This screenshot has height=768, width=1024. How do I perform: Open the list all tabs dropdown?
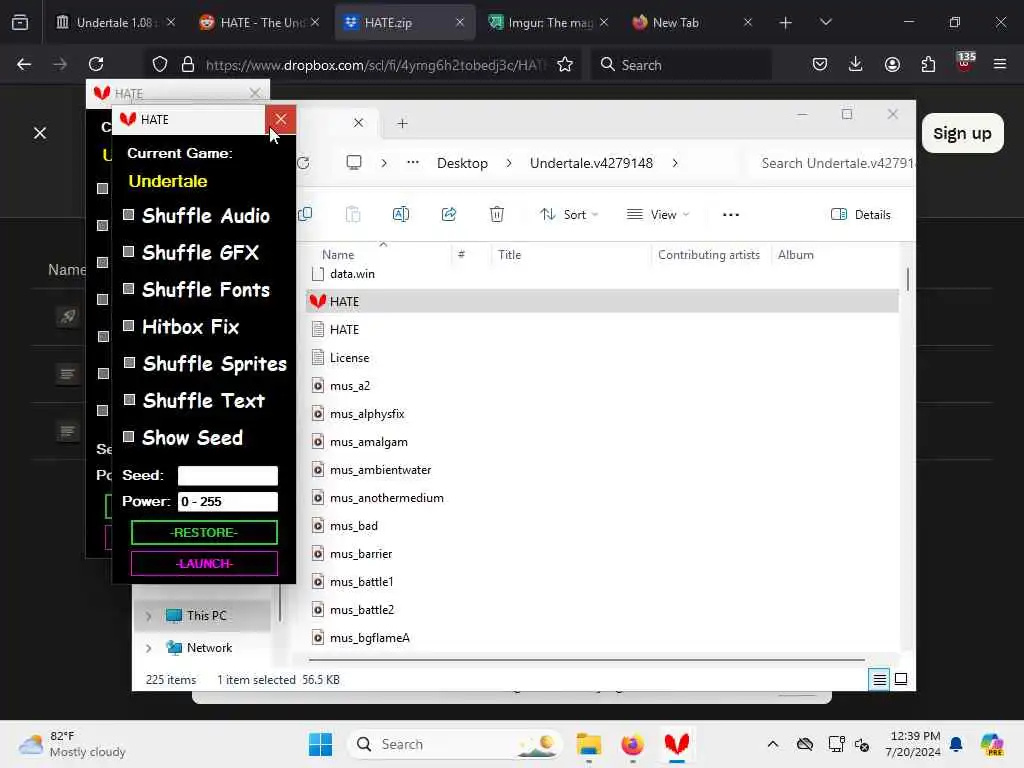coord(826,22)
